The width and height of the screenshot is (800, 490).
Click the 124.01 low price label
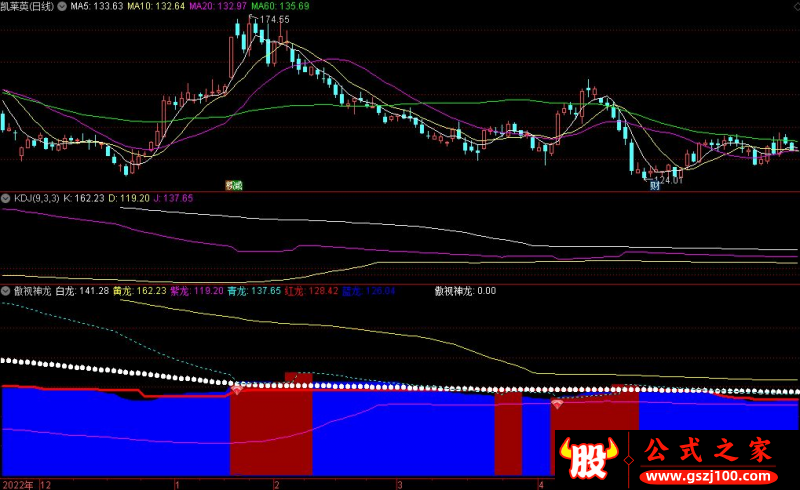click(668, 180)
